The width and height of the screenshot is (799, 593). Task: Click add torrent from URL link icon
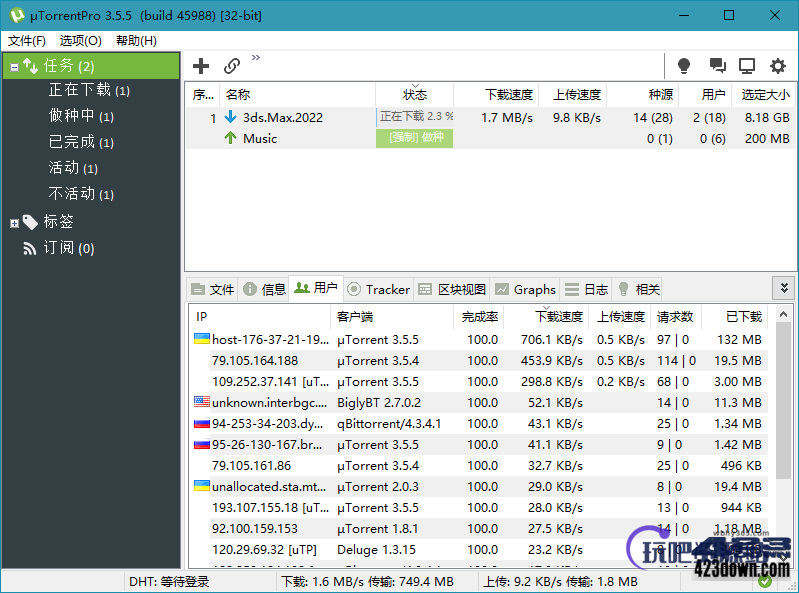232,66
